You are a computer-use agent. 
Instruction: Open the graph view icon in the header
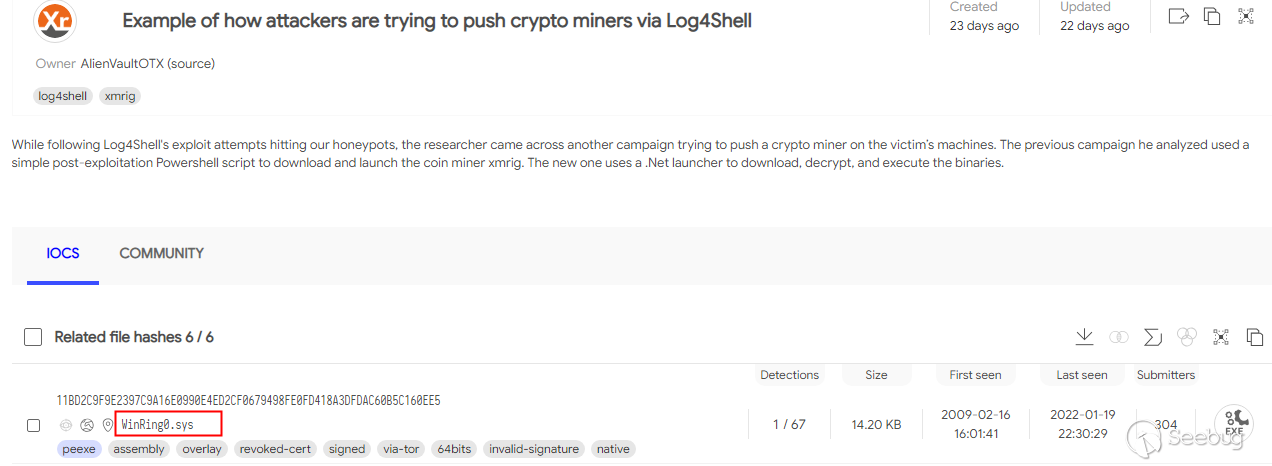point(1246,16)
